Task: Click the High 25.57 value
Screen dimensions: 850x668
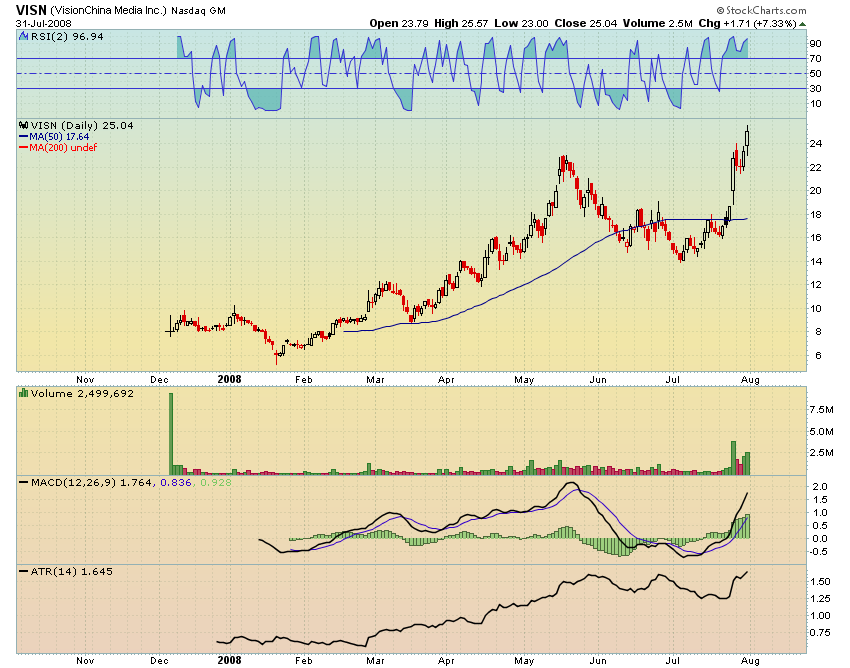Action: [x=461, y=23]
